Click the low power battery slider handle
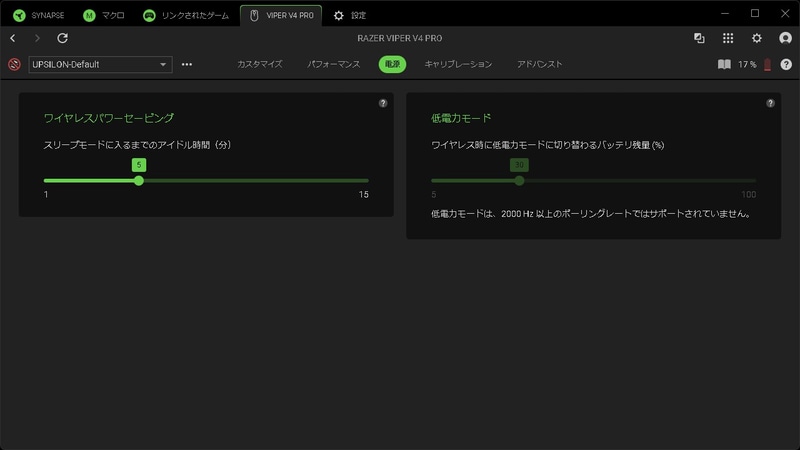This screenshot has width=800, height=450. click(x=519, y=181)
